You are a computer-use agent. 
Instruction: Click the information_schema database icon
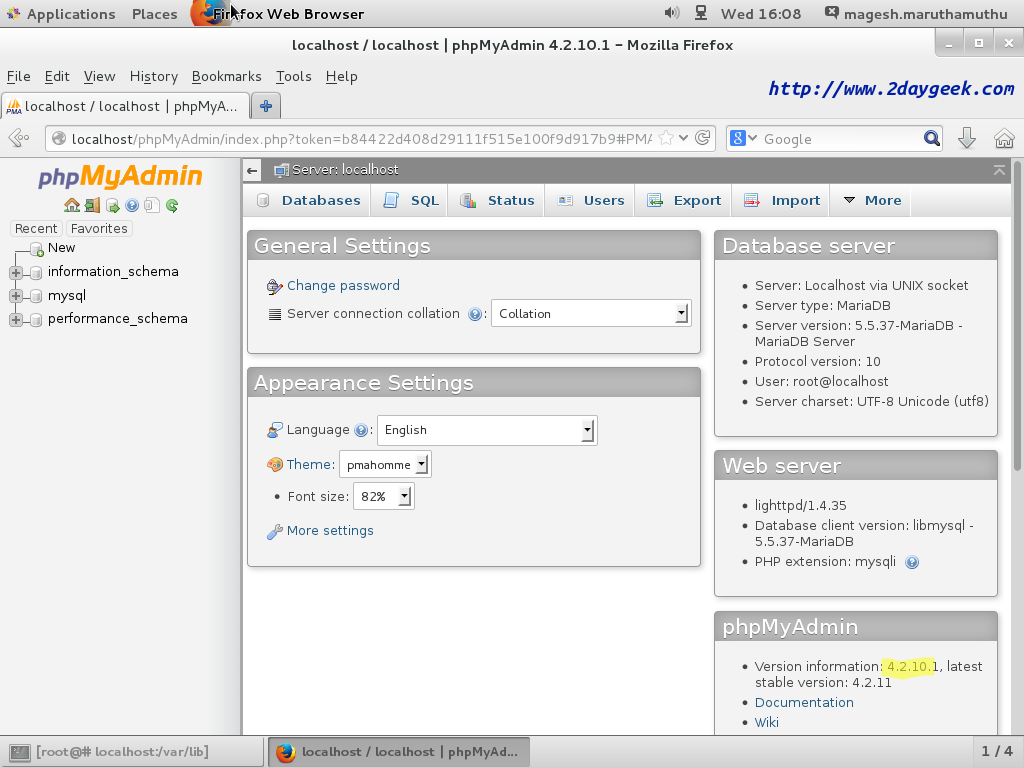[x=37, y=272]
